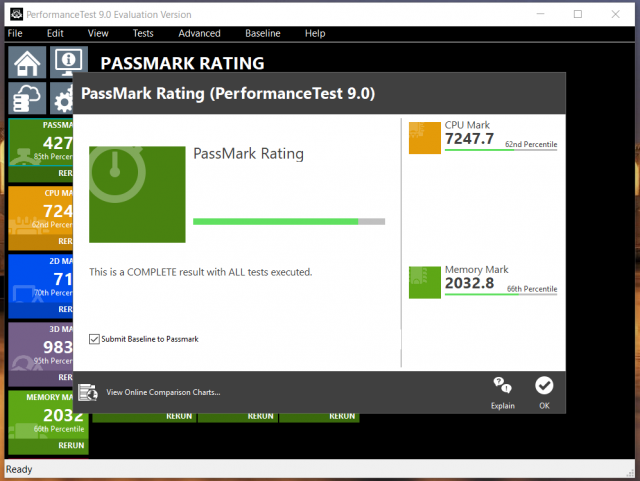This screenshot has height=481, width=640.
Task: Click View Online Comparison Charts link
Action: [163, 392]
